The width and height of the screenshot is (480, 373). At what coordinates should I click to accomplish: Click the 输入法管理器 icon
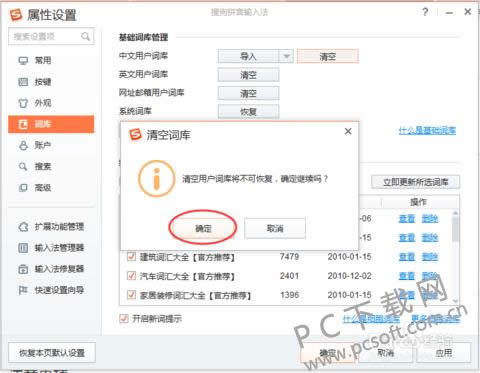[23, 248]
